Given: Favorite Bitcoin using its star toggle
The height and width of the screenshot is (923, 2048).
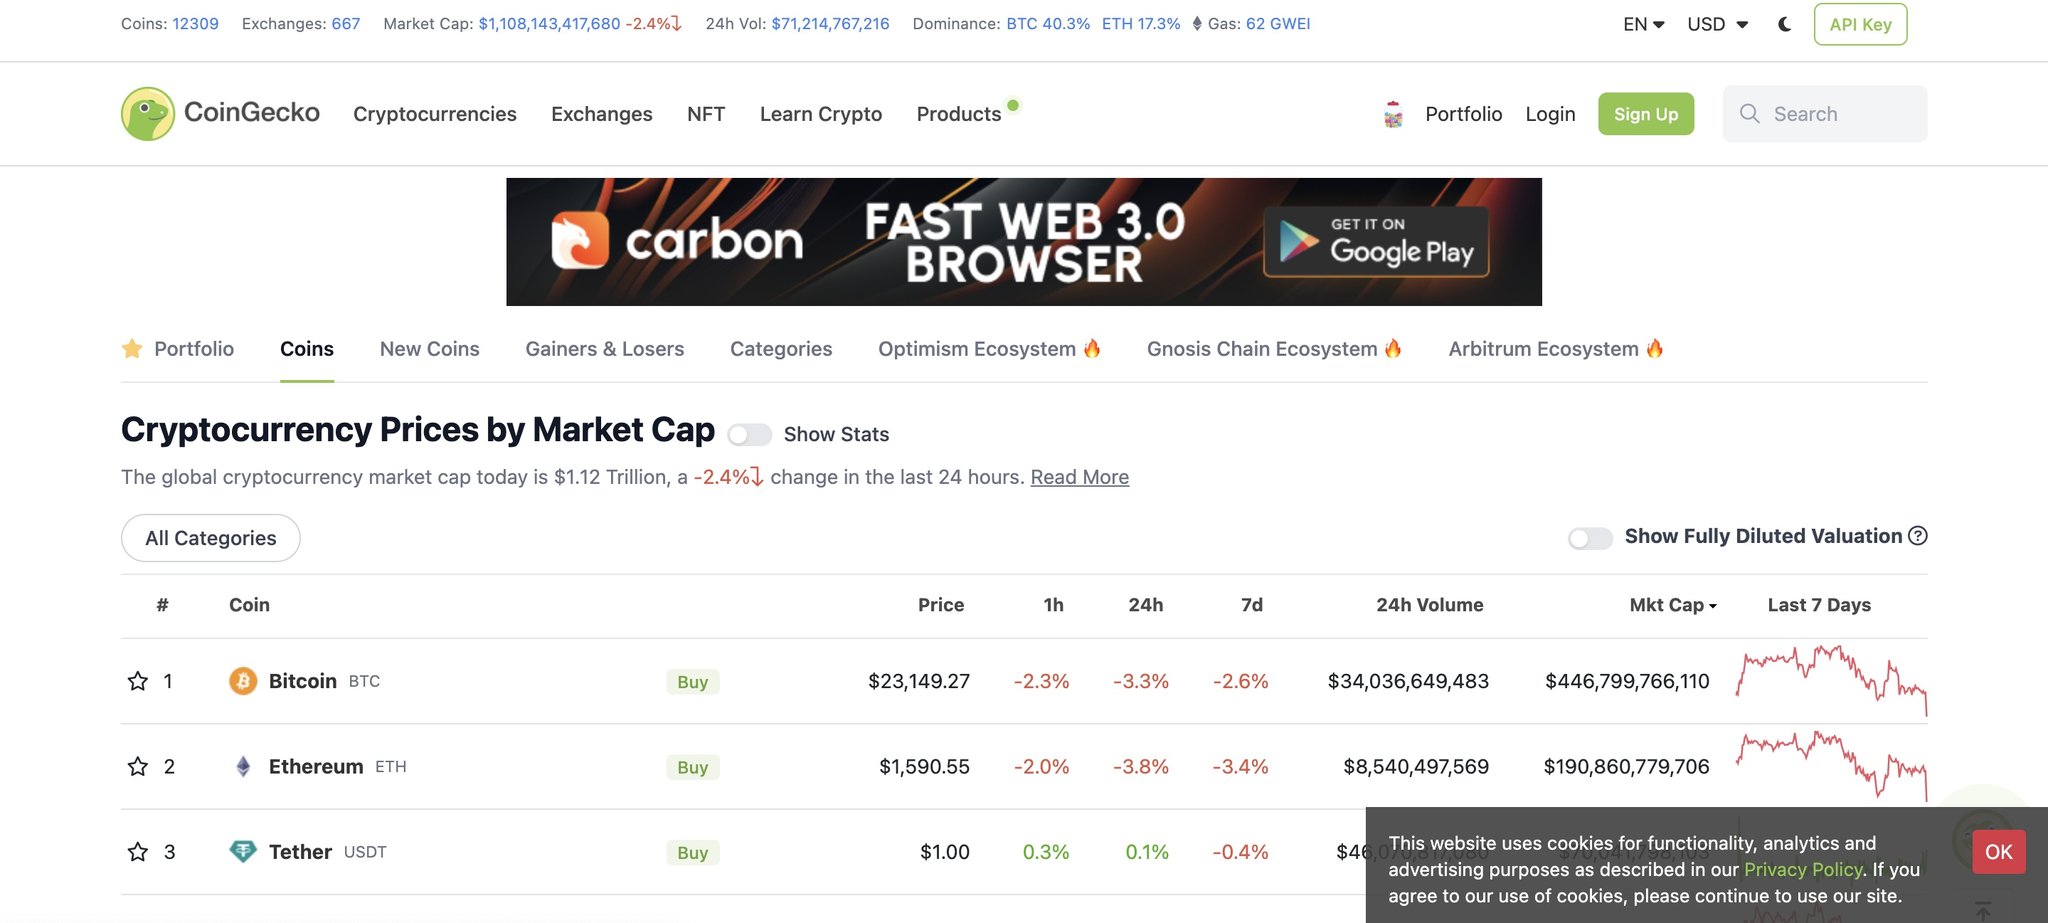Looking at the screenshot, I should coord(137,681).
